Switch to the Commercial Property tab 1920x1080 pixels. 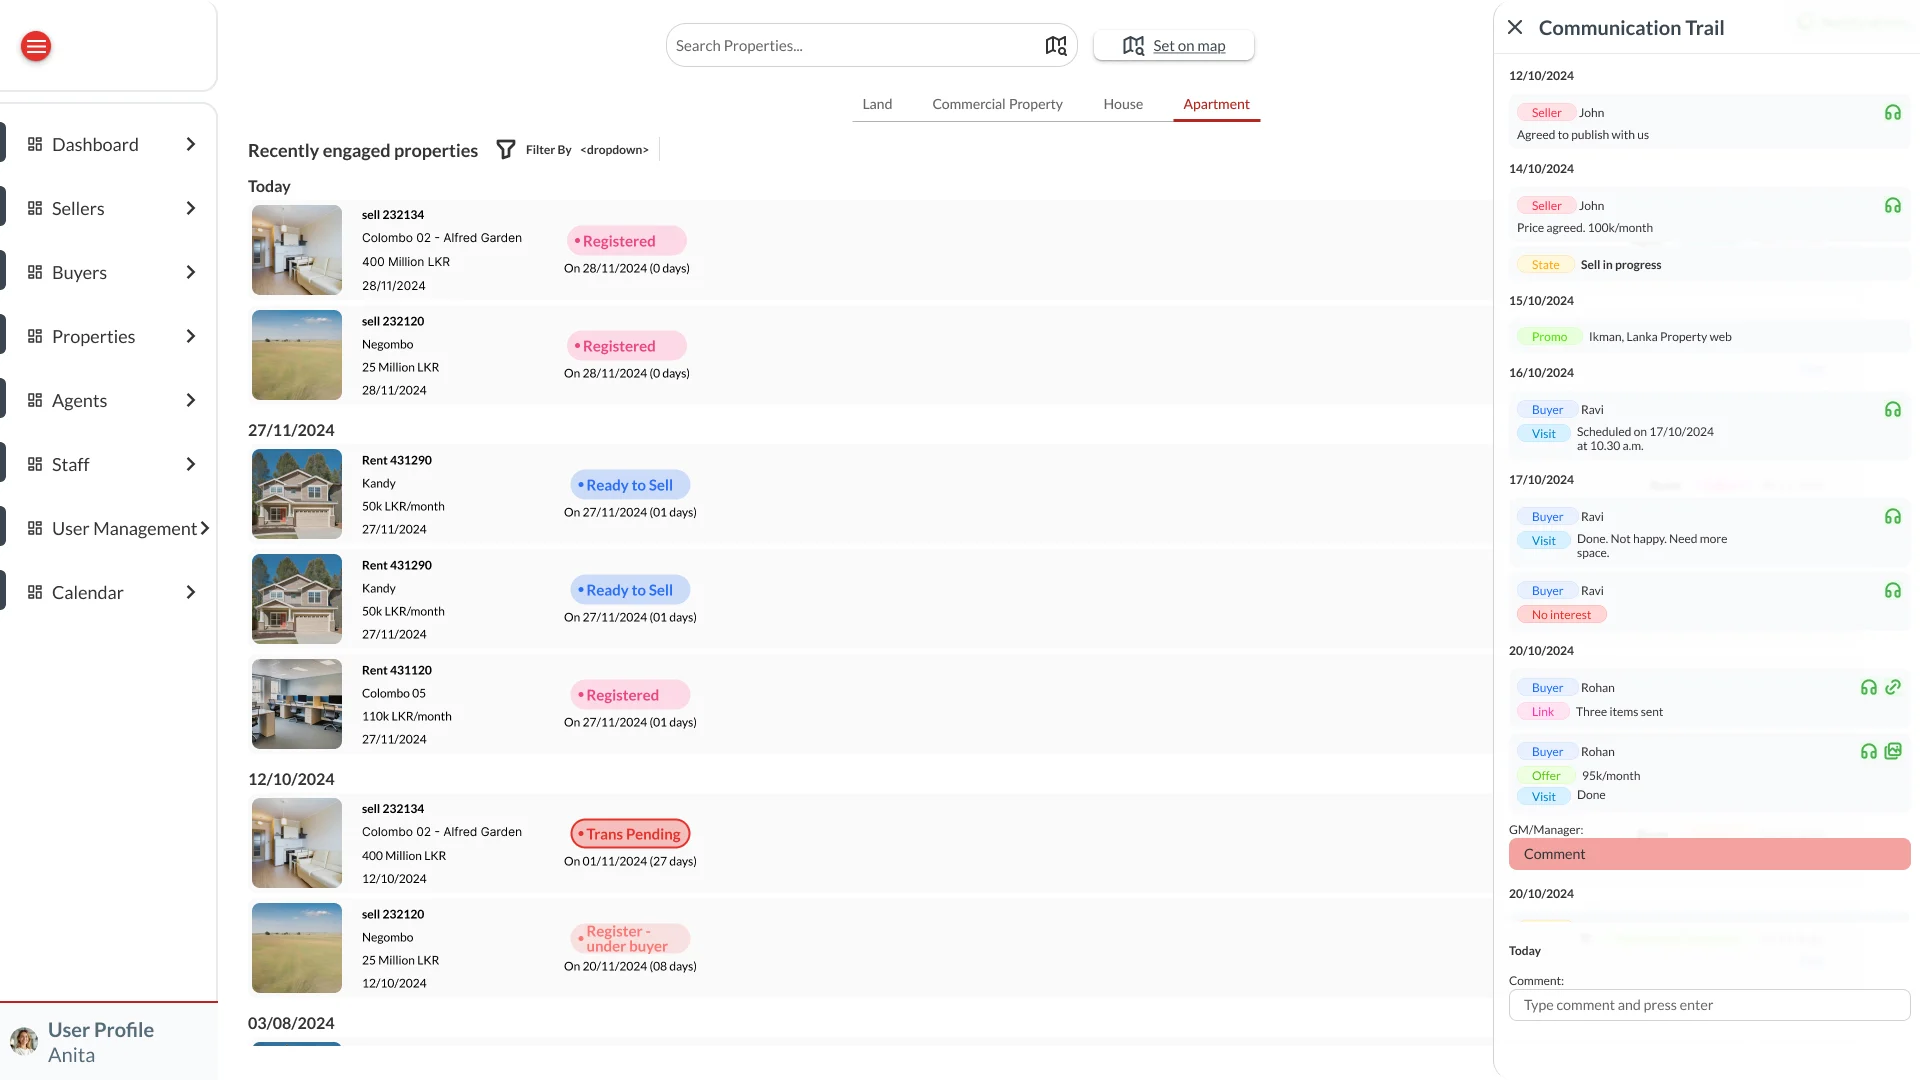[997, 104]
